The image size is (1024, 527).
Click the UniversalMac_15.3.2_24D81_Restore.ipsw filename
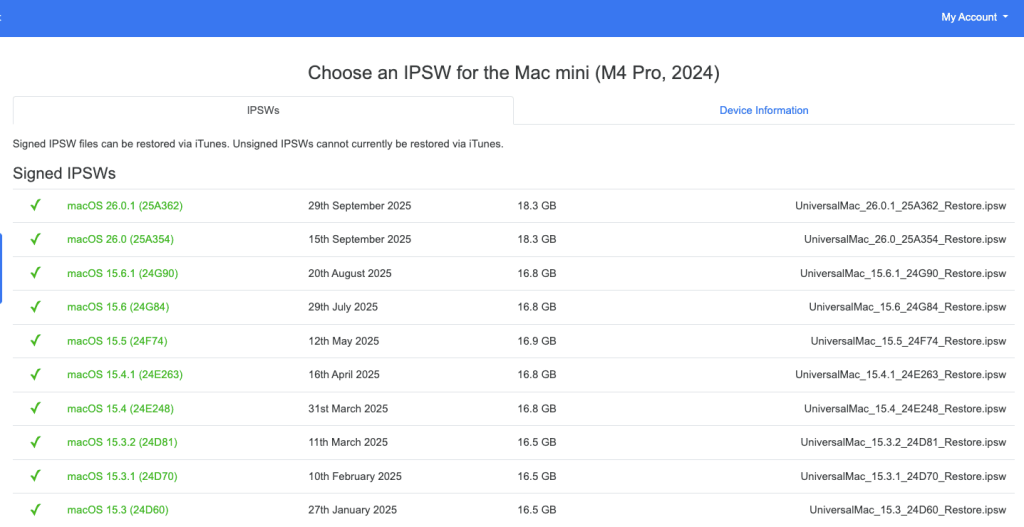pyautogui.click(x=902, y=442)
